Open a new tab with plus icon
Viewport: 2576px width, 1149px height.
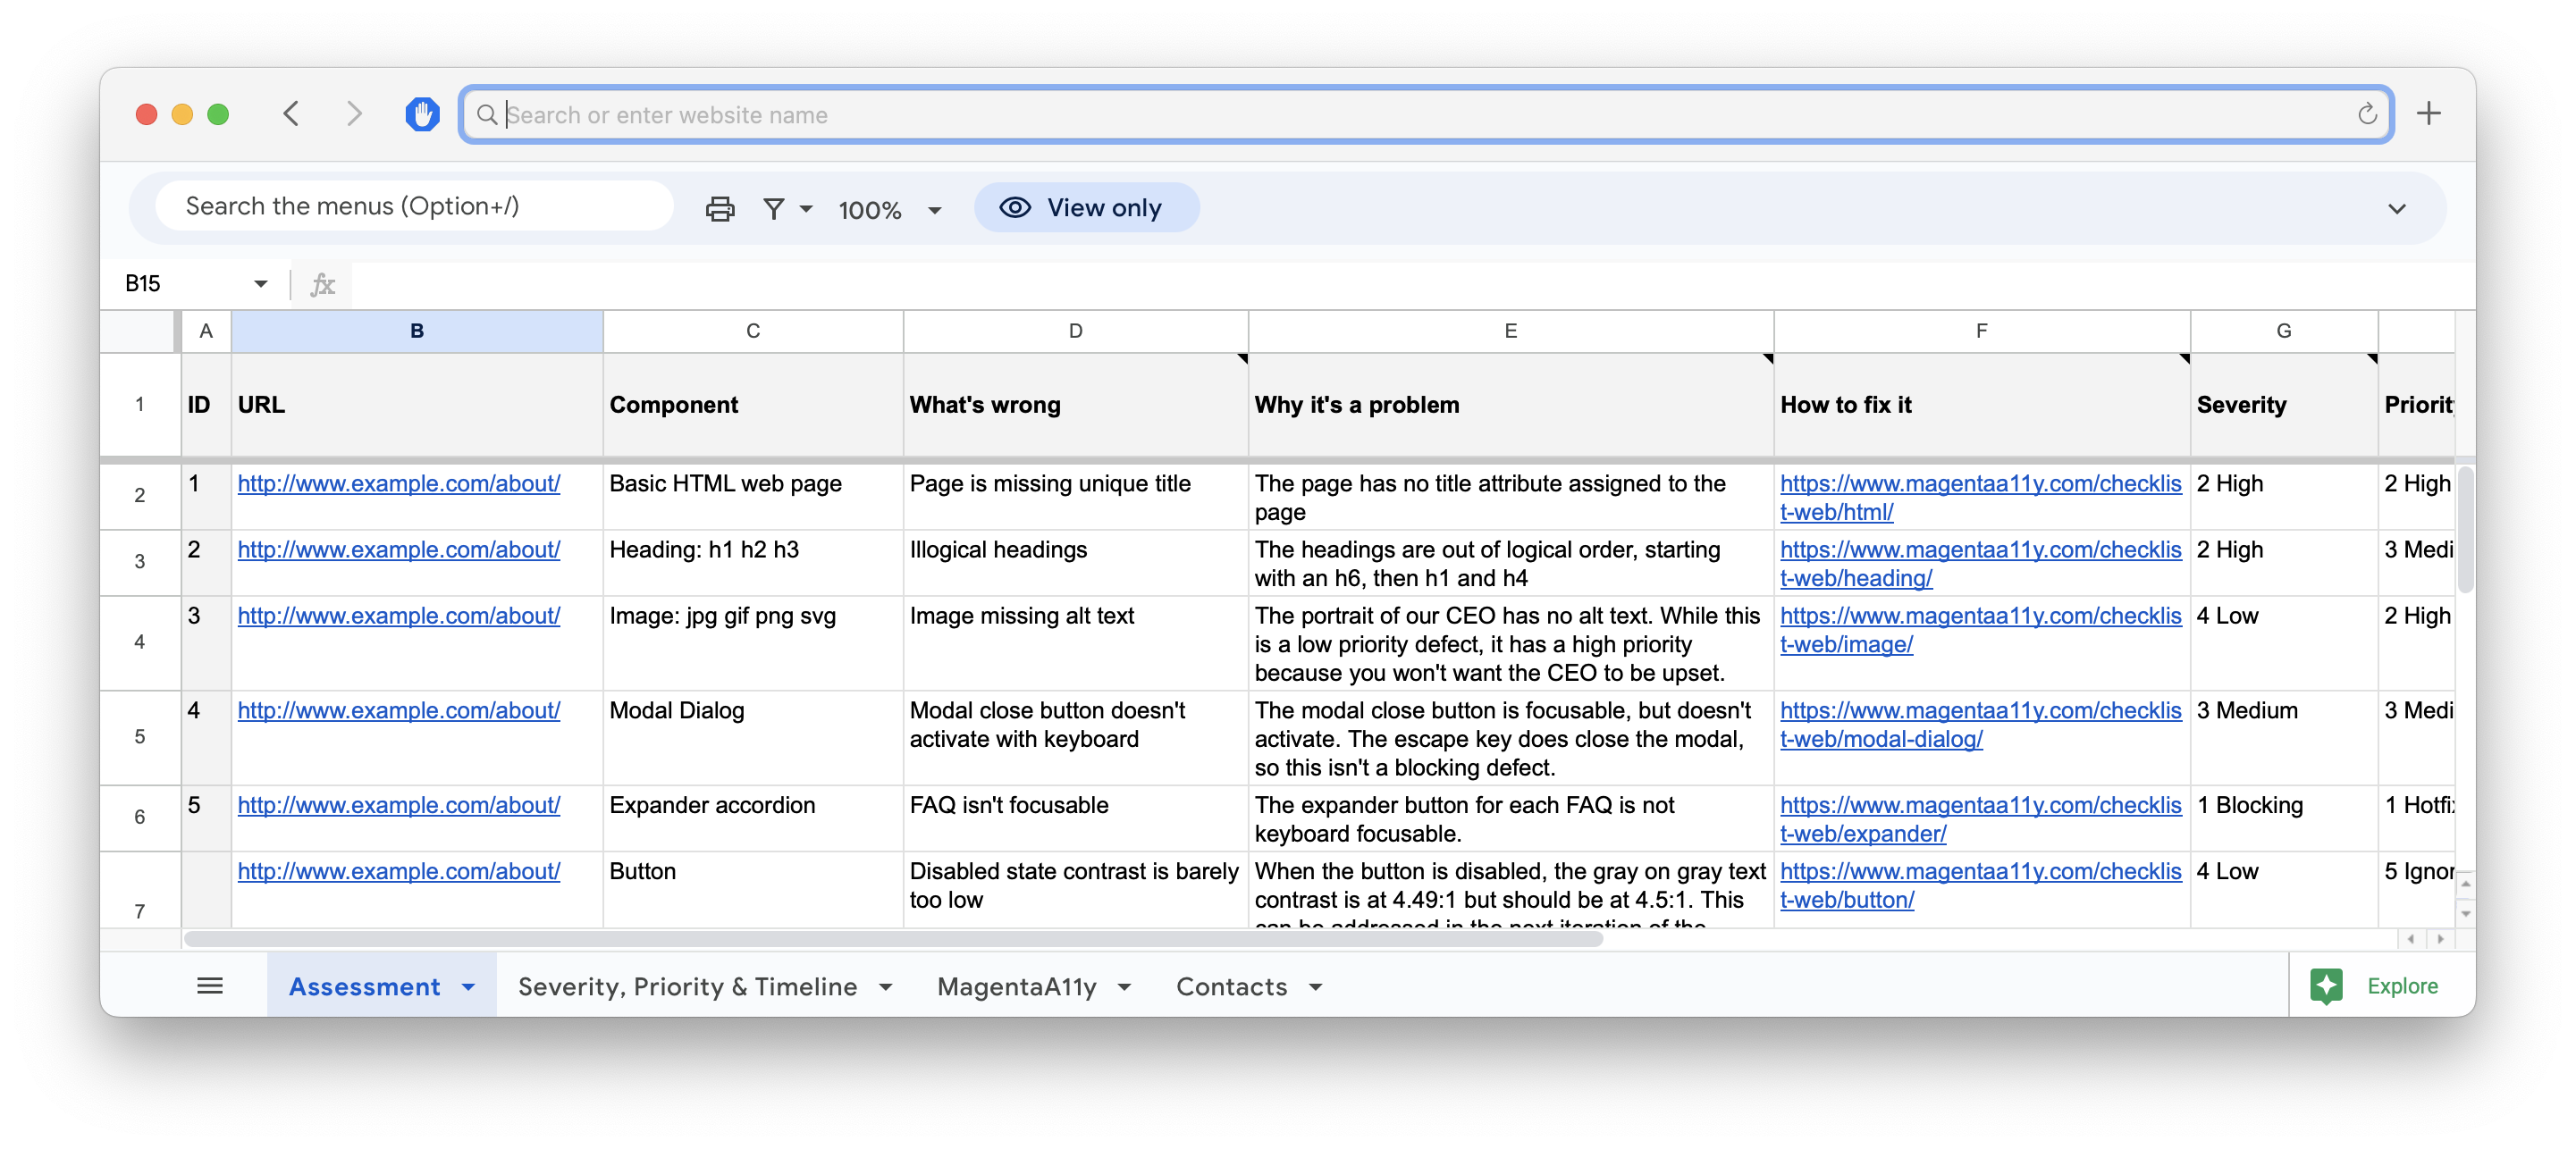[x=2429, y=114]
